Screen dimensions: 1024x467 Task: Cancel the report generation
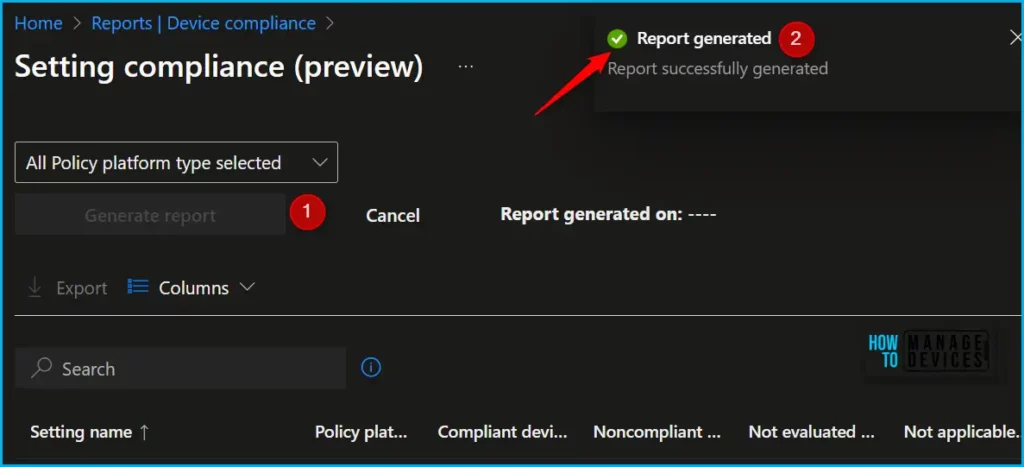click(x=392, y=216)
